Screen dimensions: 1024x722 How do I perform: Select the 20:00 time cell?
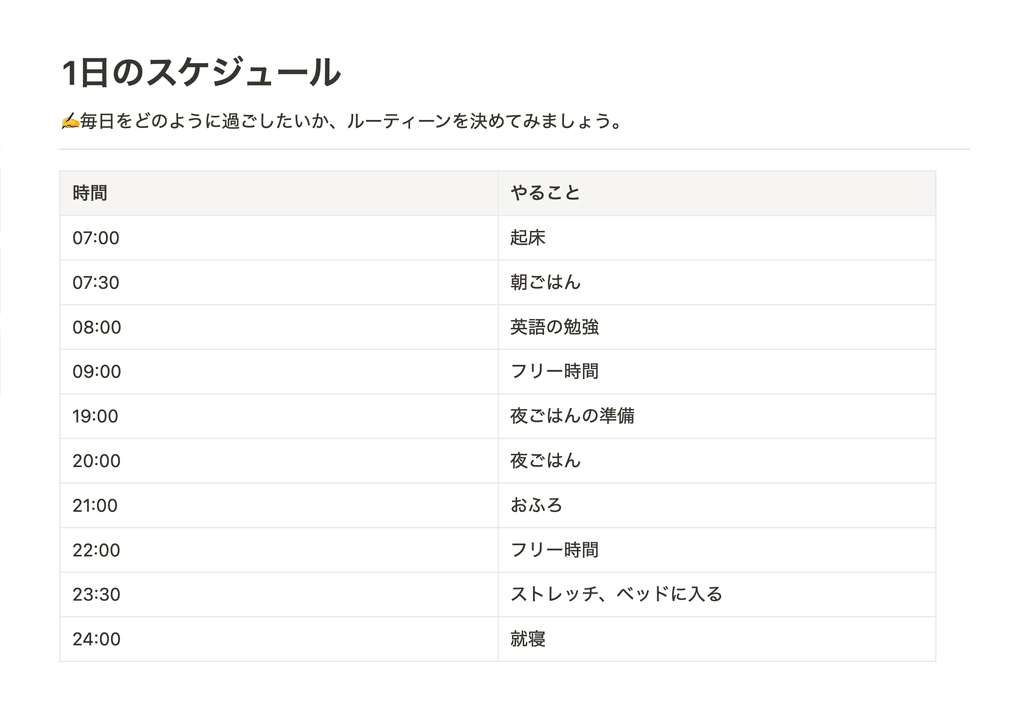[x=279, y=461]
